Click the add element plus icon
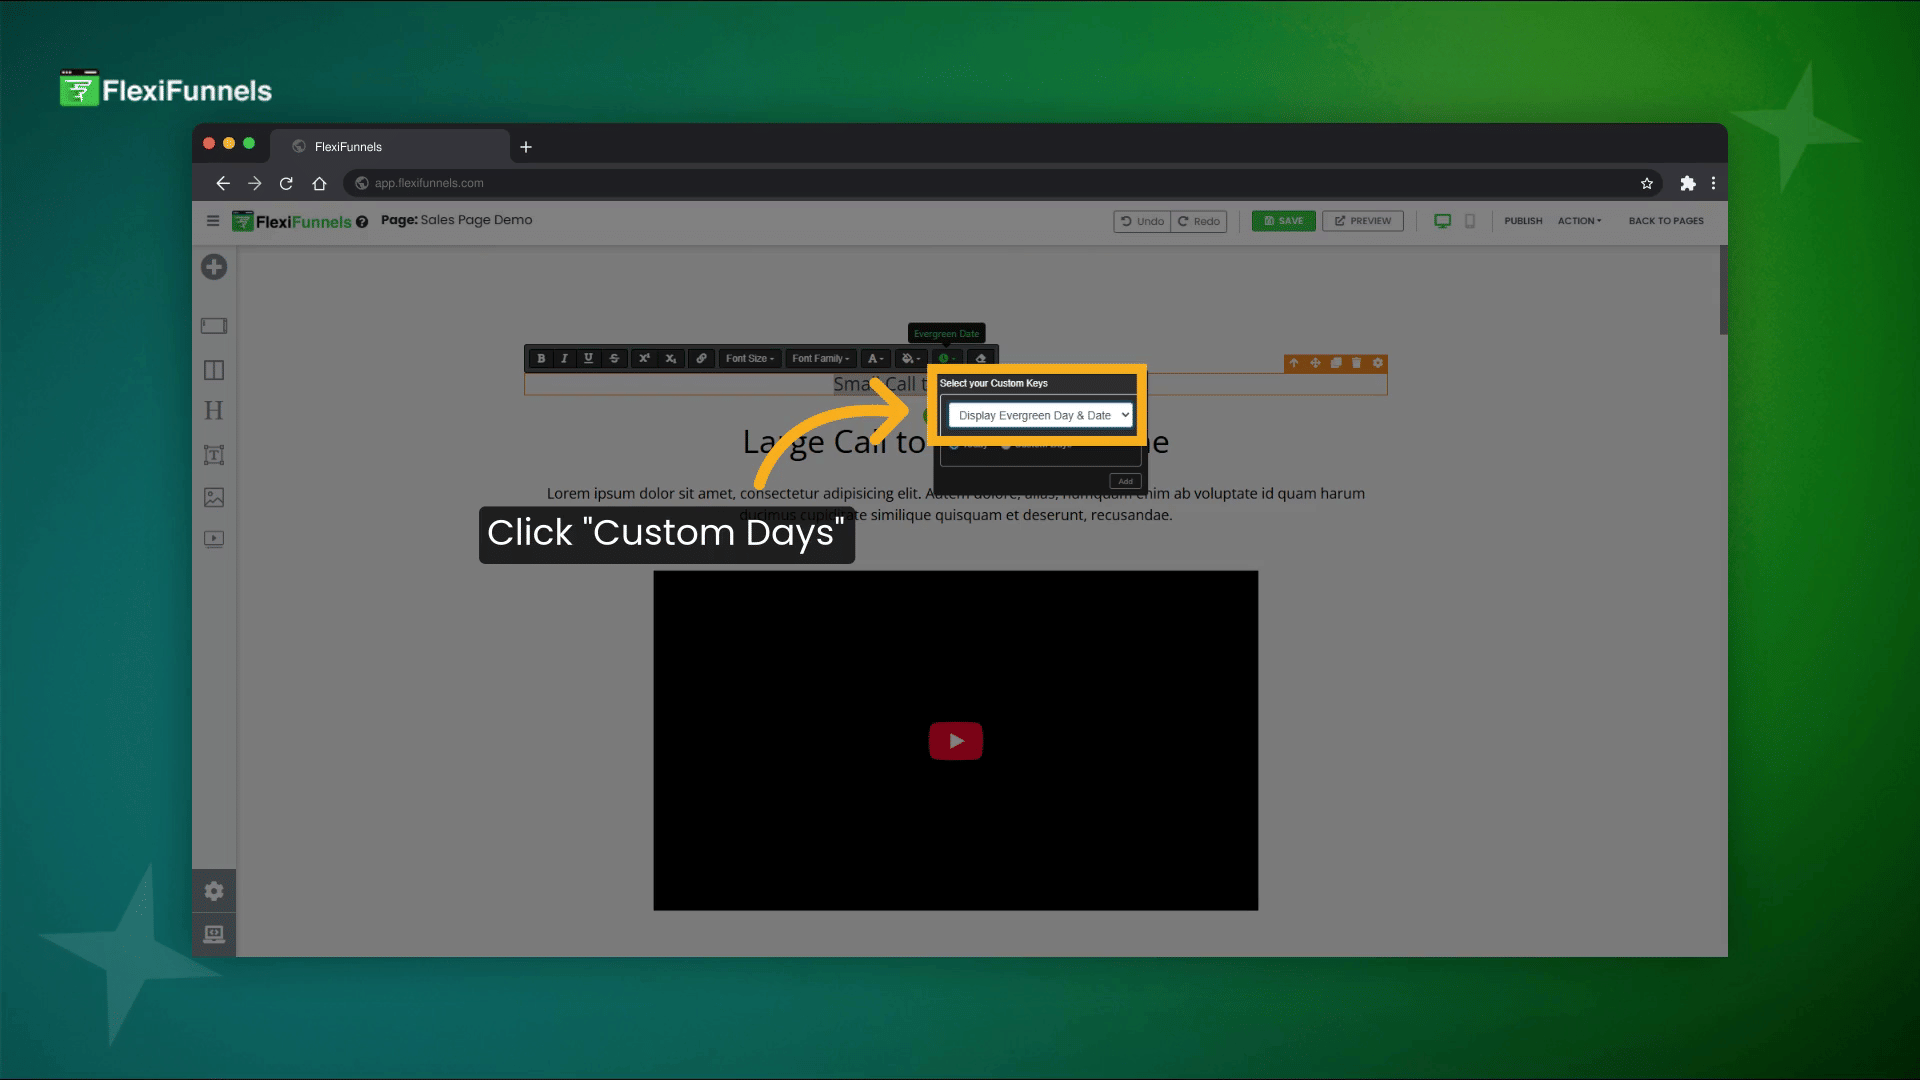Screen dimensions: 1920x1080 (x=214, y=267)
